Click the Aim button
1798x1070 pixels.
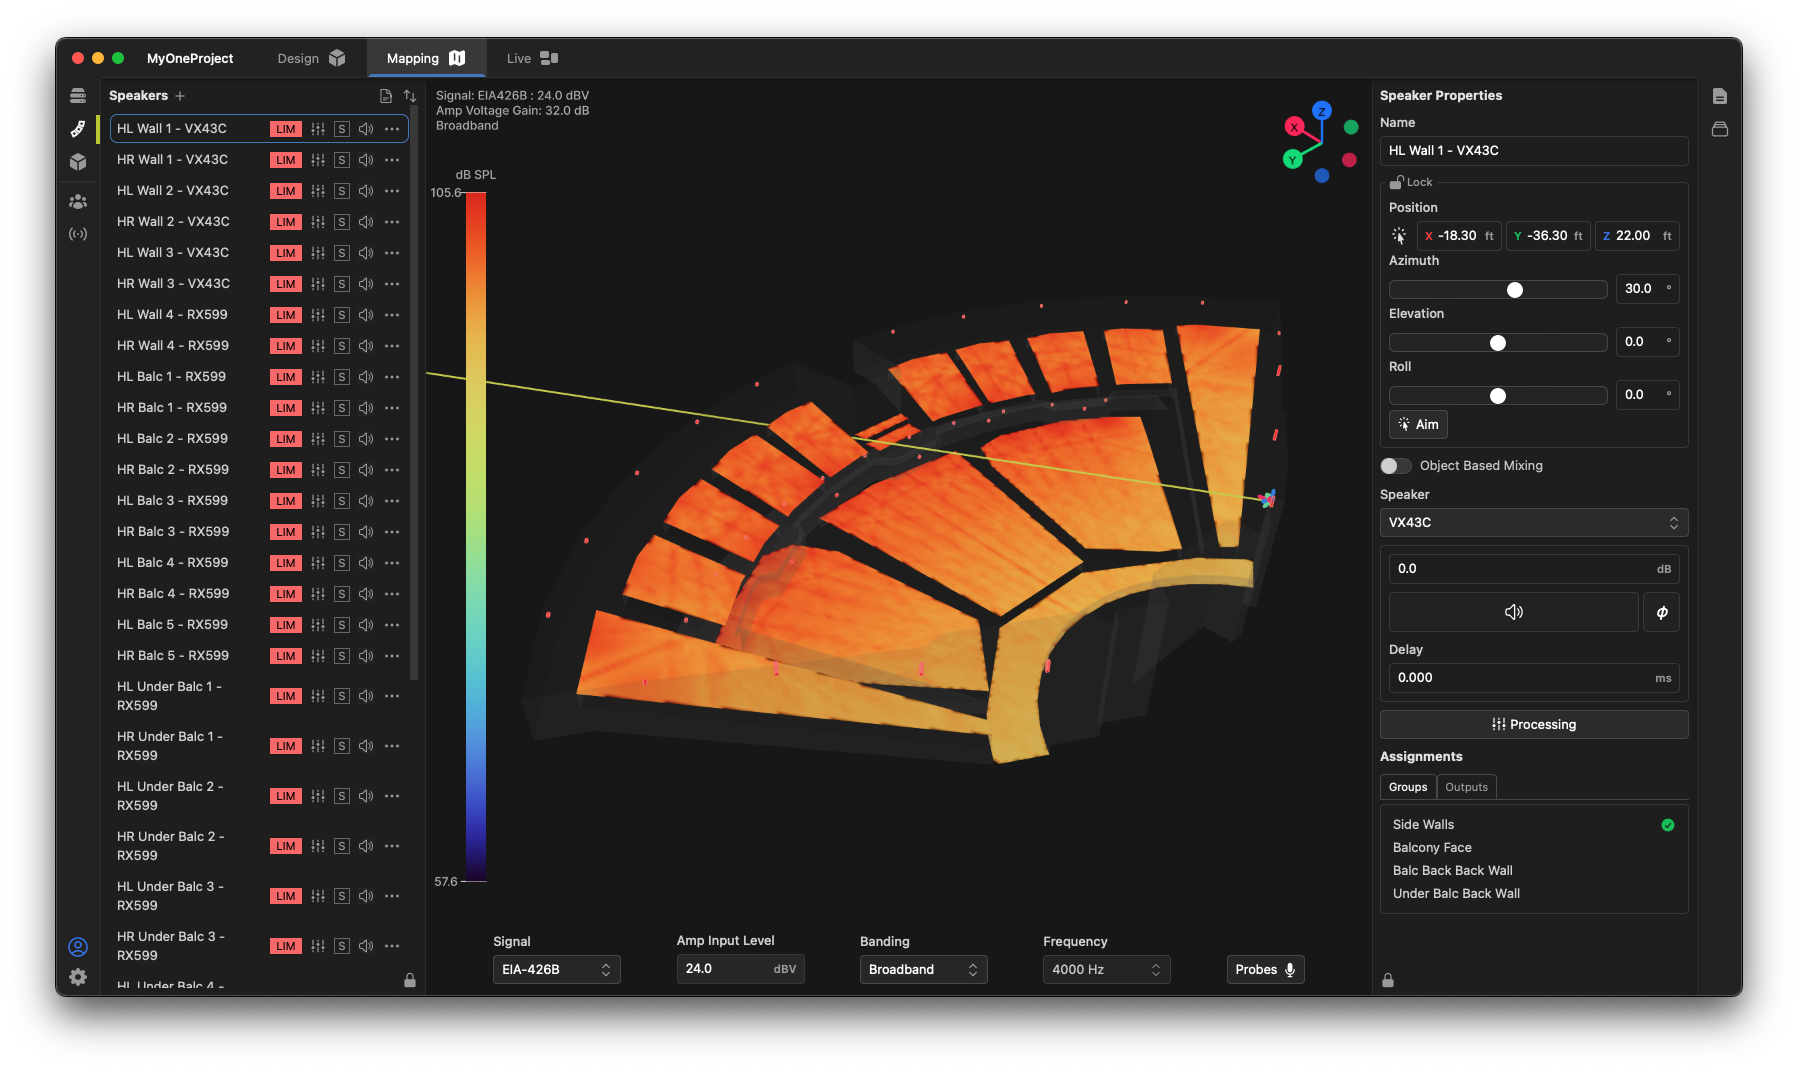(x=1418, y=425)
